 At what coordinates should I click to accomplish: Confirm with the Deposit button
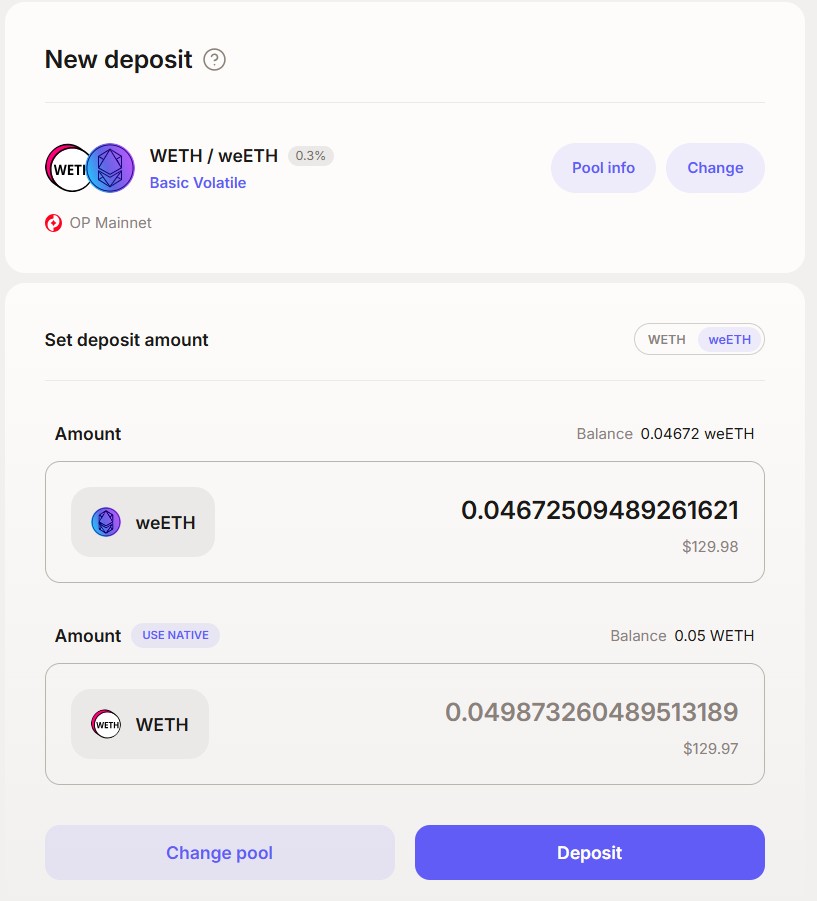(x=589, y=853)
